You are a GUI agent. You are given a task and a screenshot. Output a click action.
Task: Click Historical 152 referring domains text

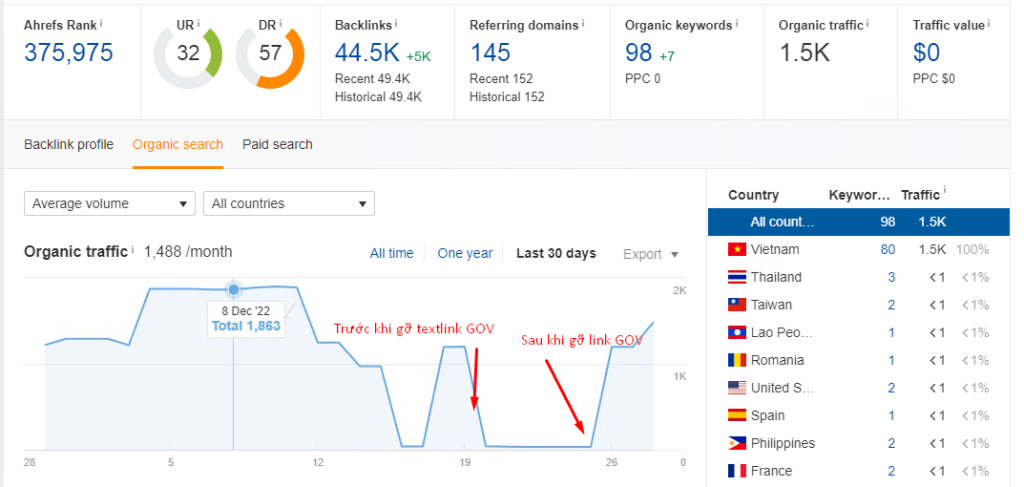(507, 97)
